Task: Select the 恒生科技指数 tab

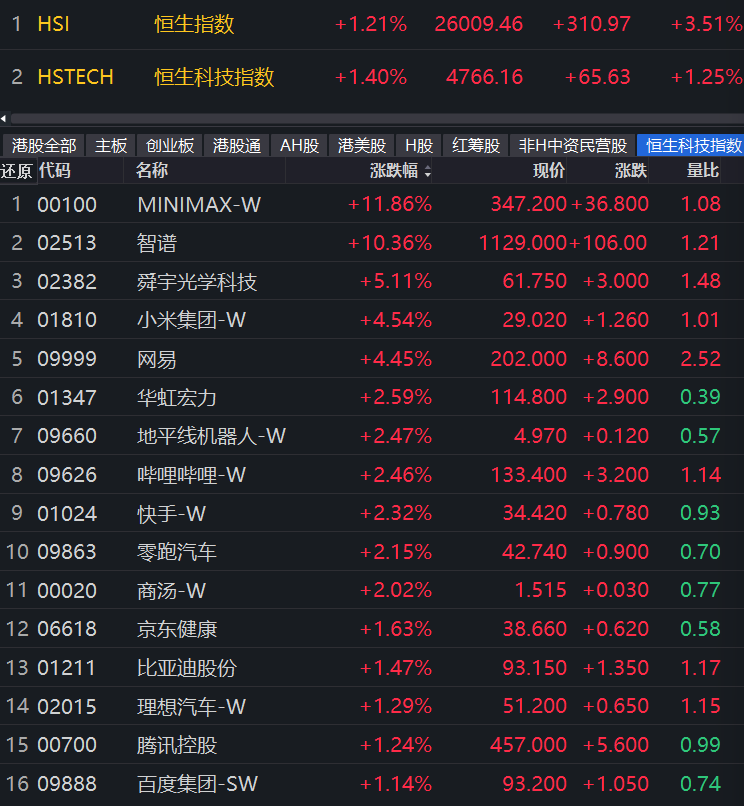Action: pos(691,145)
